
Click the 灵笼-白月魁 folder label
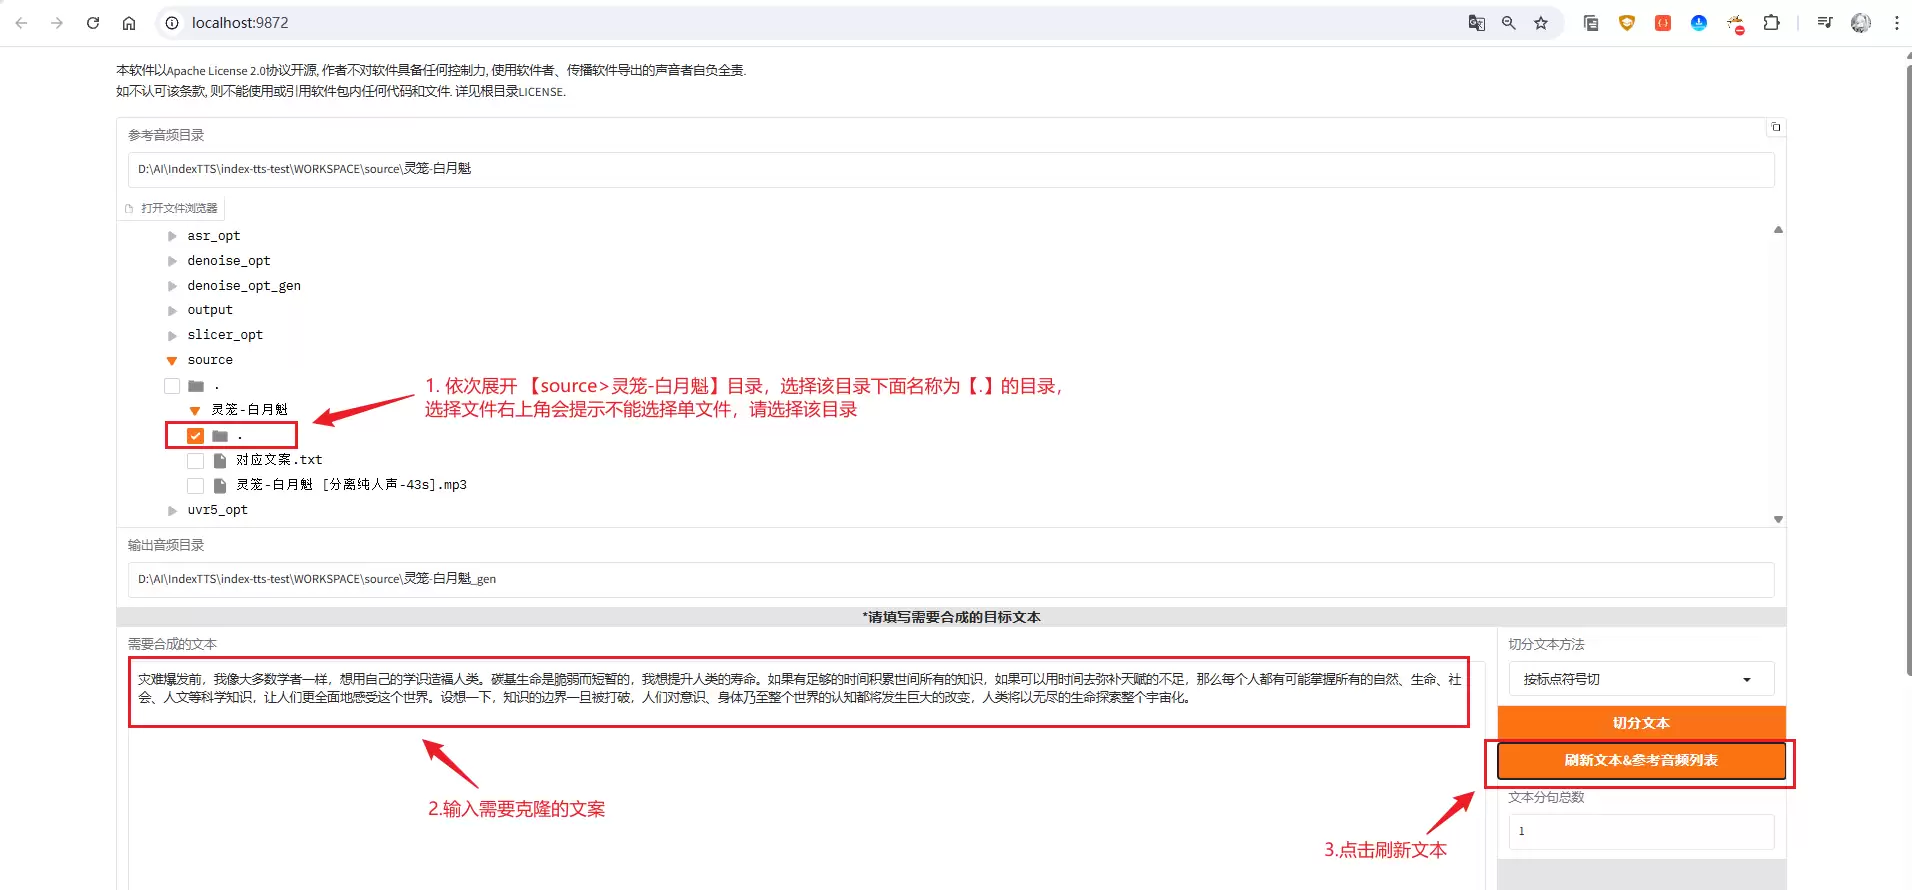click(x=249, y=410)
